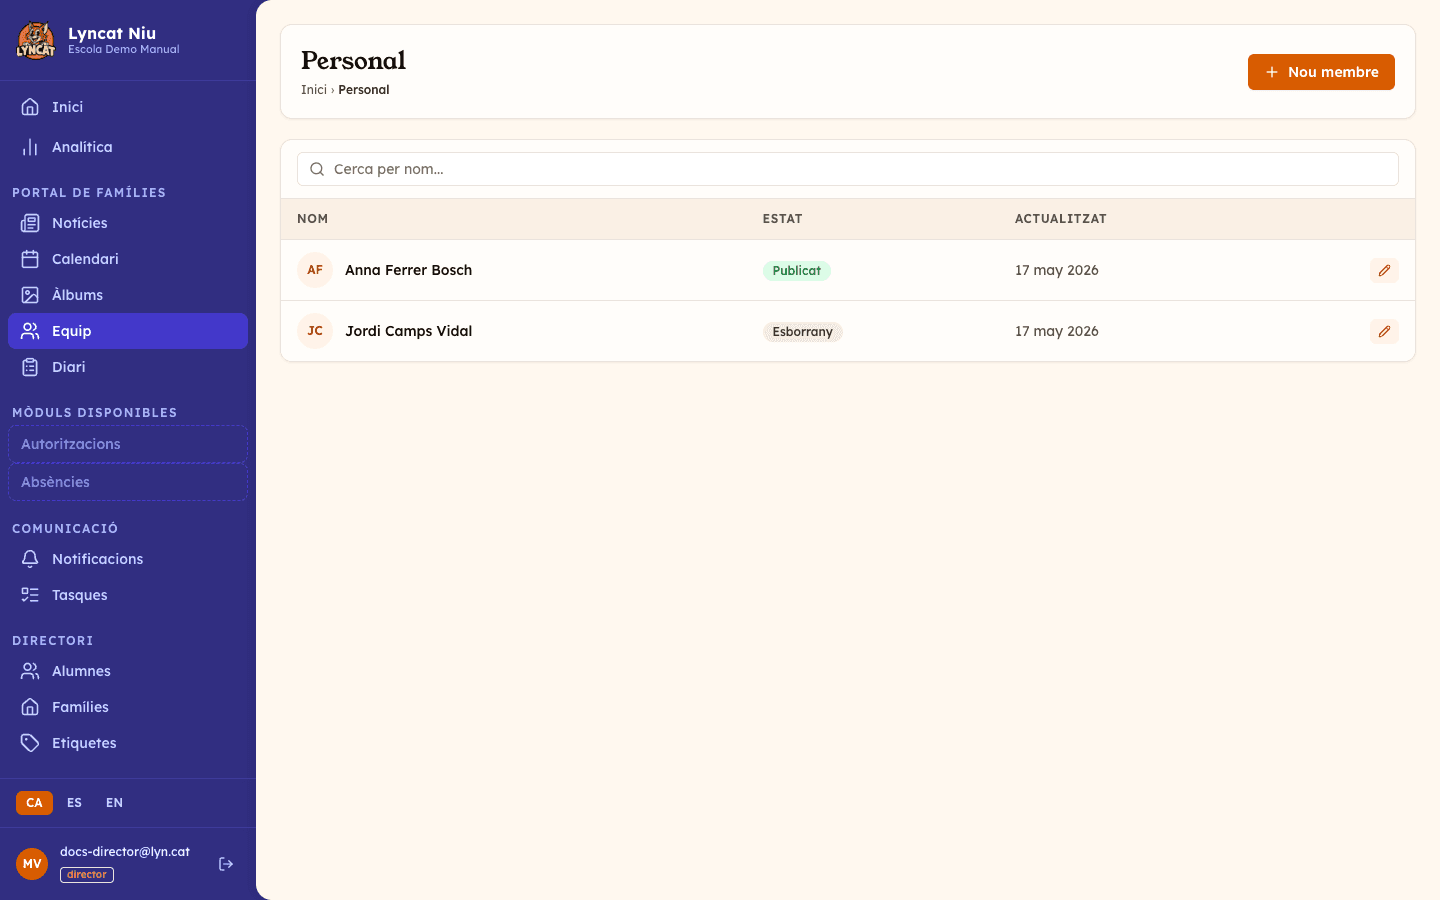Open Anna Ferrer Bosch name
The image size is (1440, 900).
click(408, 270)
